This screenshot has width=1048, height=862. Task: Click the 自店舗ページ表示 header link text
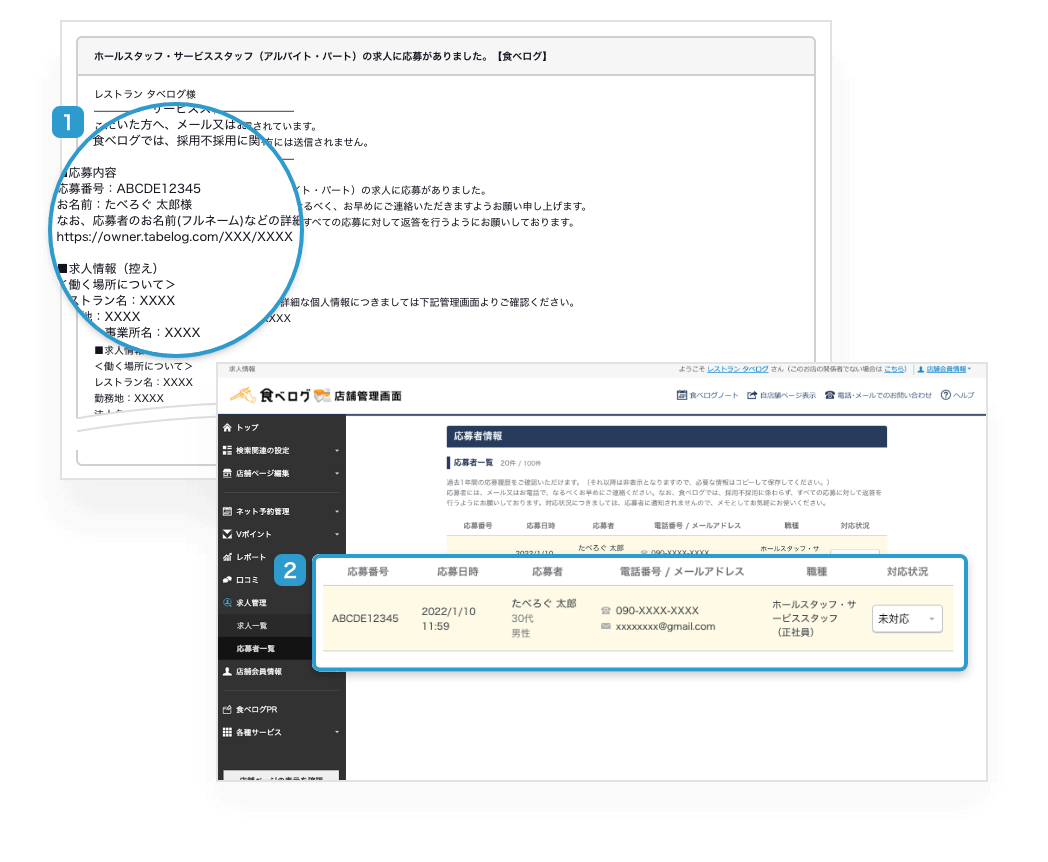[788, 395]
